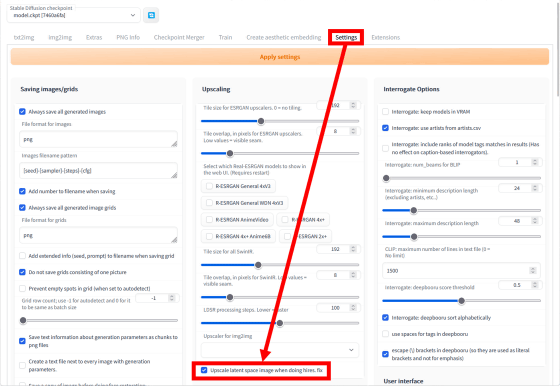Click the File format for grids field
Screen dimensions: 560x386
(98, 235)
